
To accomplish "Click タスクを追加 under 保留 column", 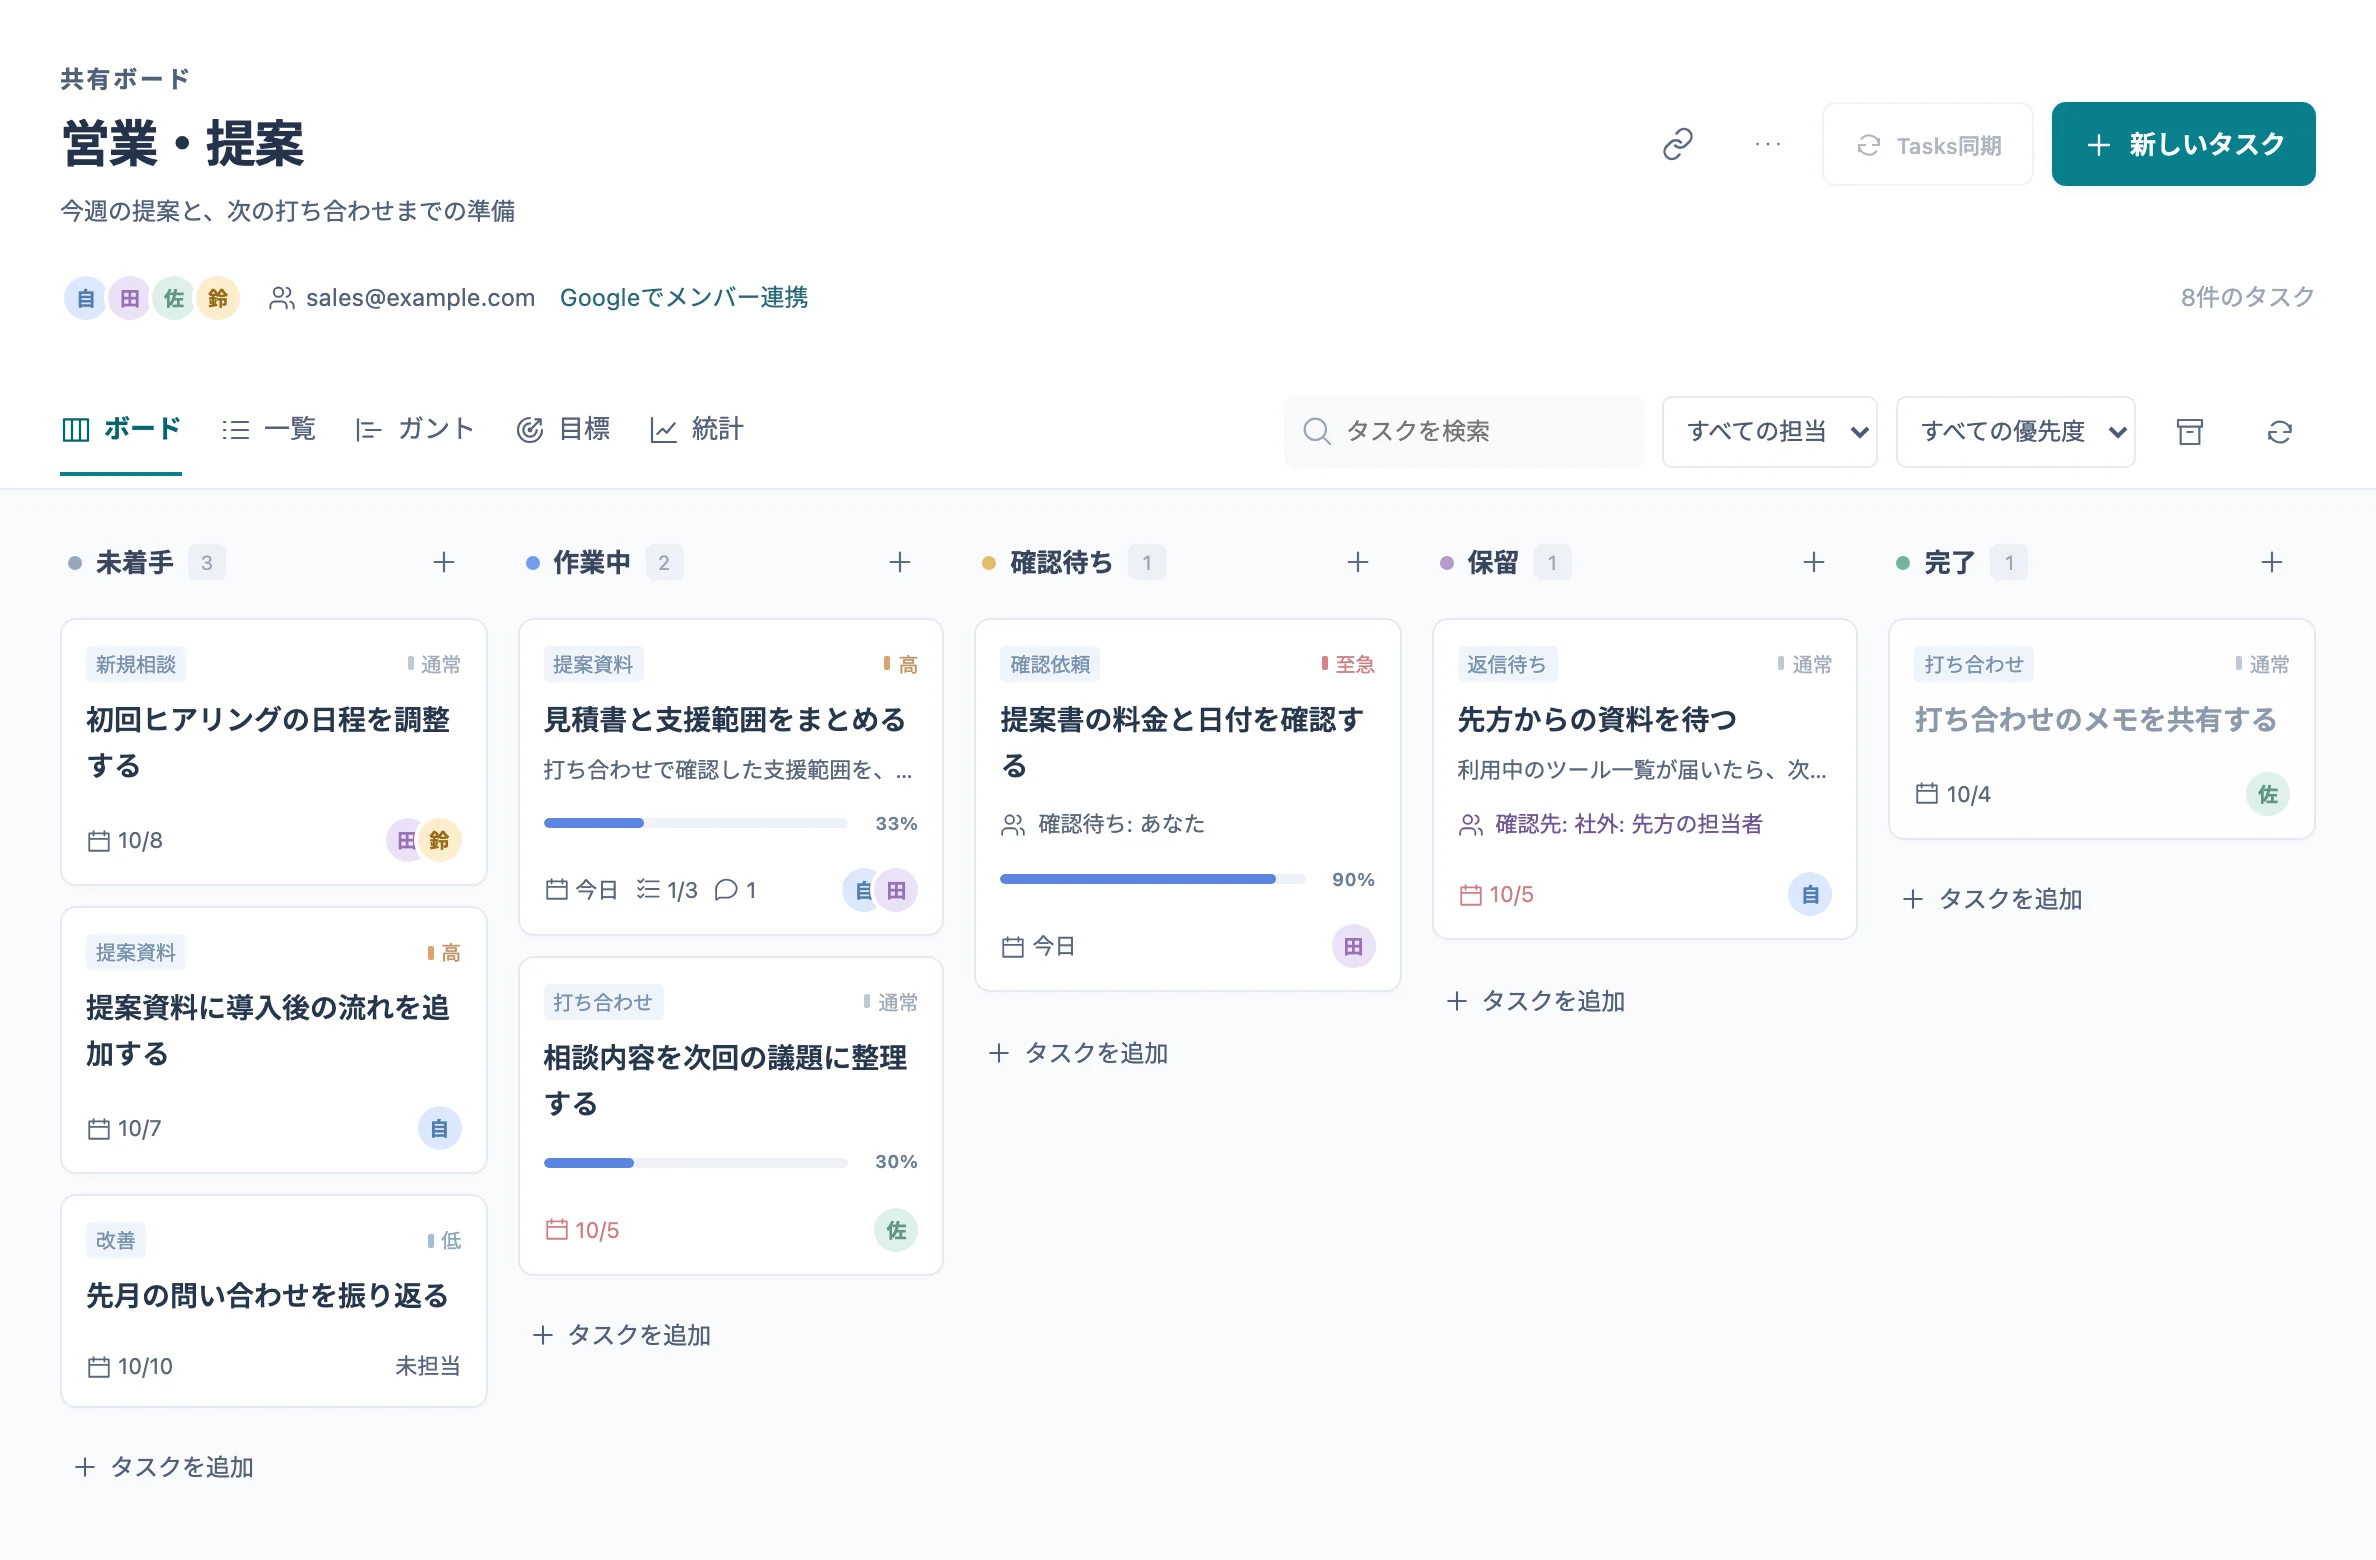I will (x=1535, y=1001).
